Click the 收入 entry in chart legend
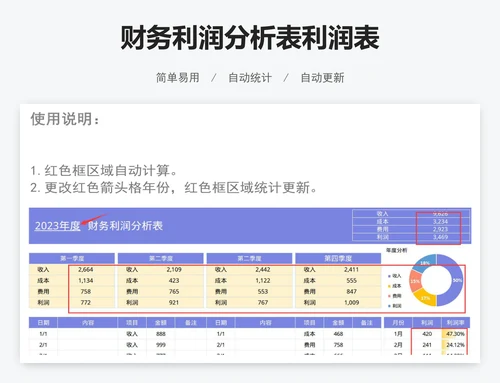The width and height of the screenshot is (500, 383). click(x=395, y=276)
